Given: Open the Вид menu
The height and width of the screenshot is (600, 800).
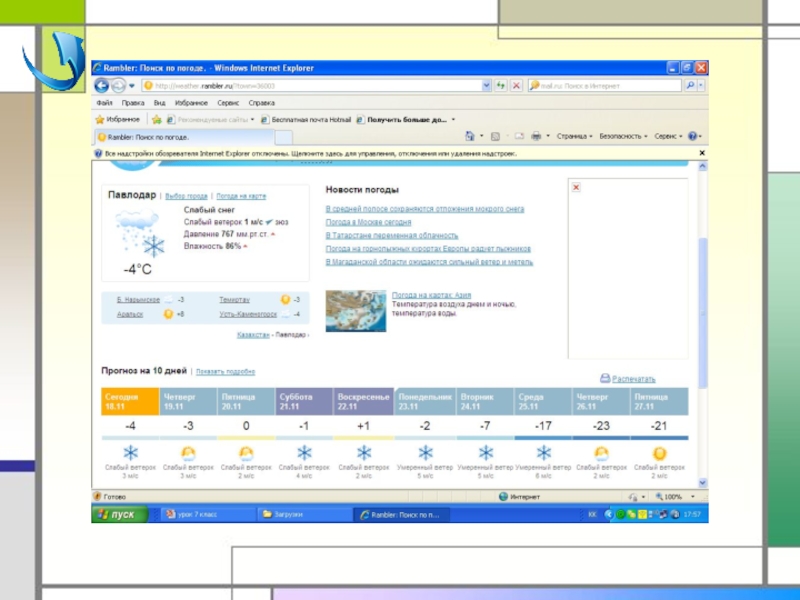Looking at the screenshot, I should pyautogui.click(x=160, y=103).
